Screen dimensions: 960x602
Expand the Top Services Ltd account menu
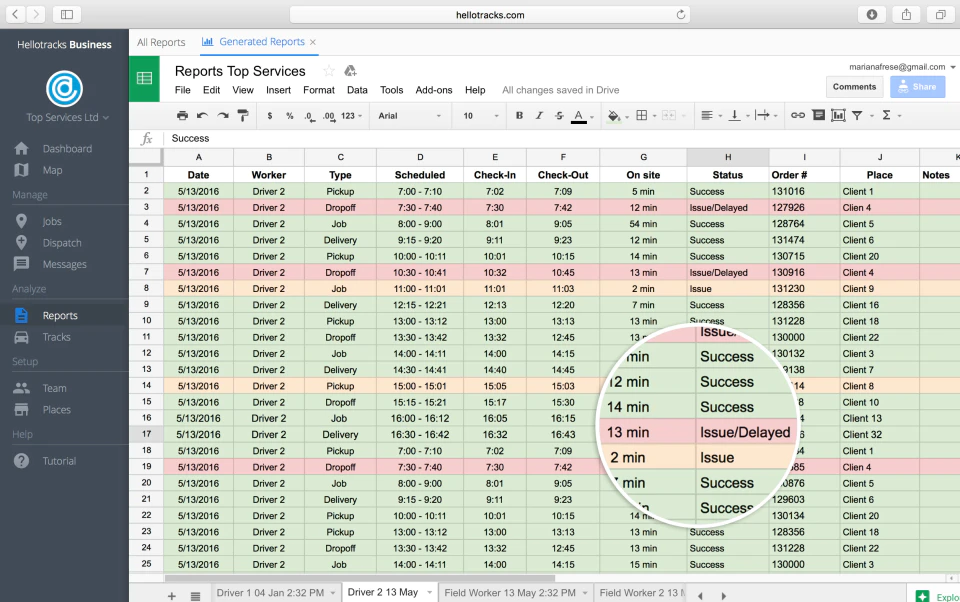point(67,117)
